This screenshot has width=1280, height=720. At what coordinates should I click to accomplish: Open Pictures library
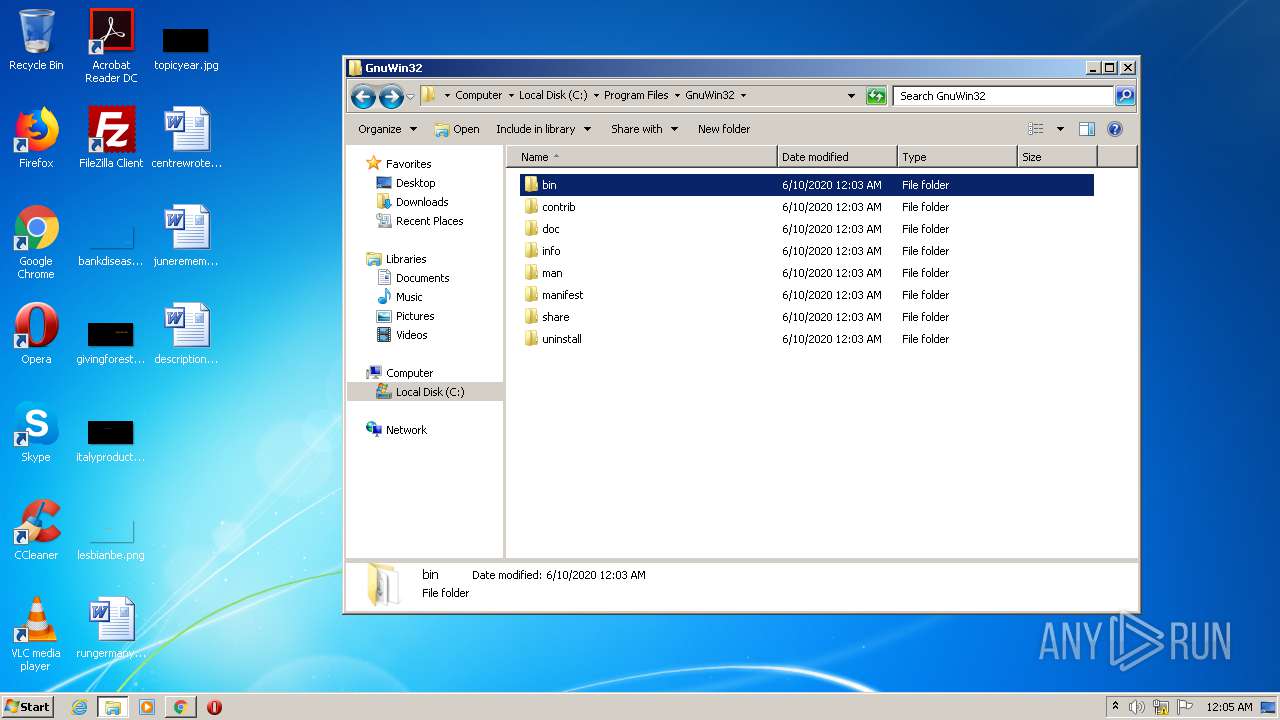(x=405, y=316)
